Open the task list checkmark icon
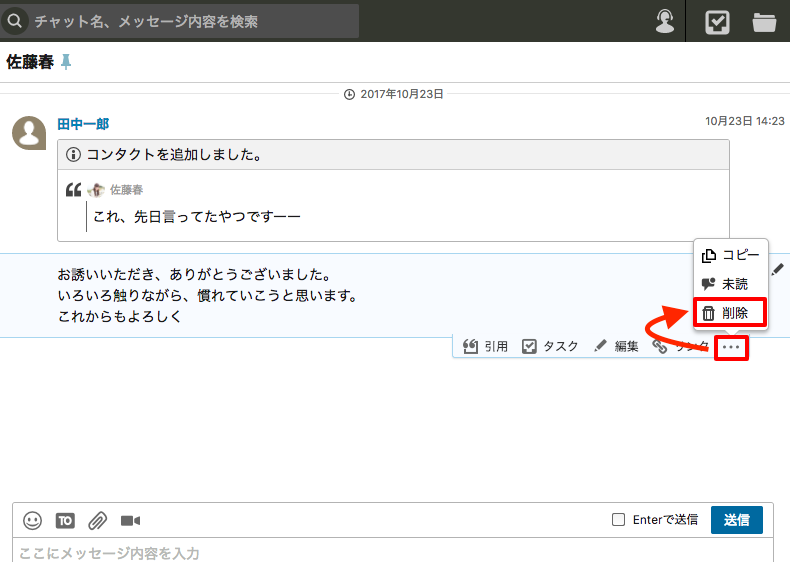This screenshot has width=790, height=562. 717,21
